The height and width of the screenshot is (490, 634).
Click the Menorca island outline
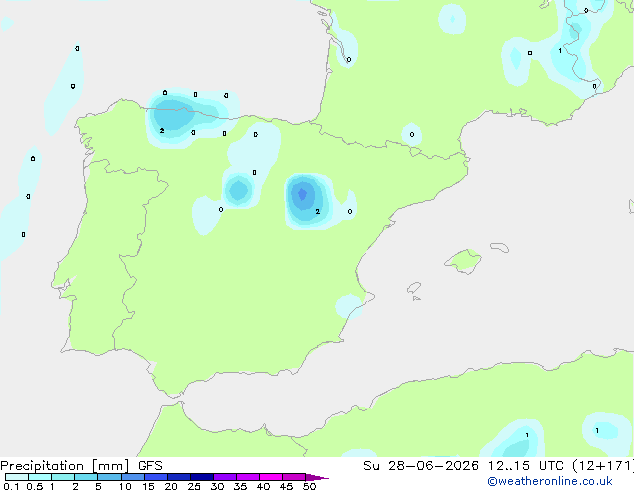point(499,247)
